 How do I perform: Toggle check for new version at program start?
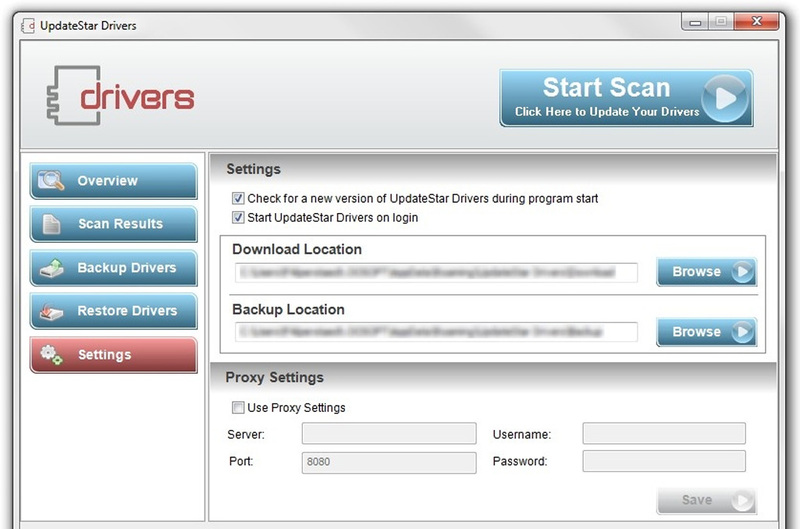(238, 198)
